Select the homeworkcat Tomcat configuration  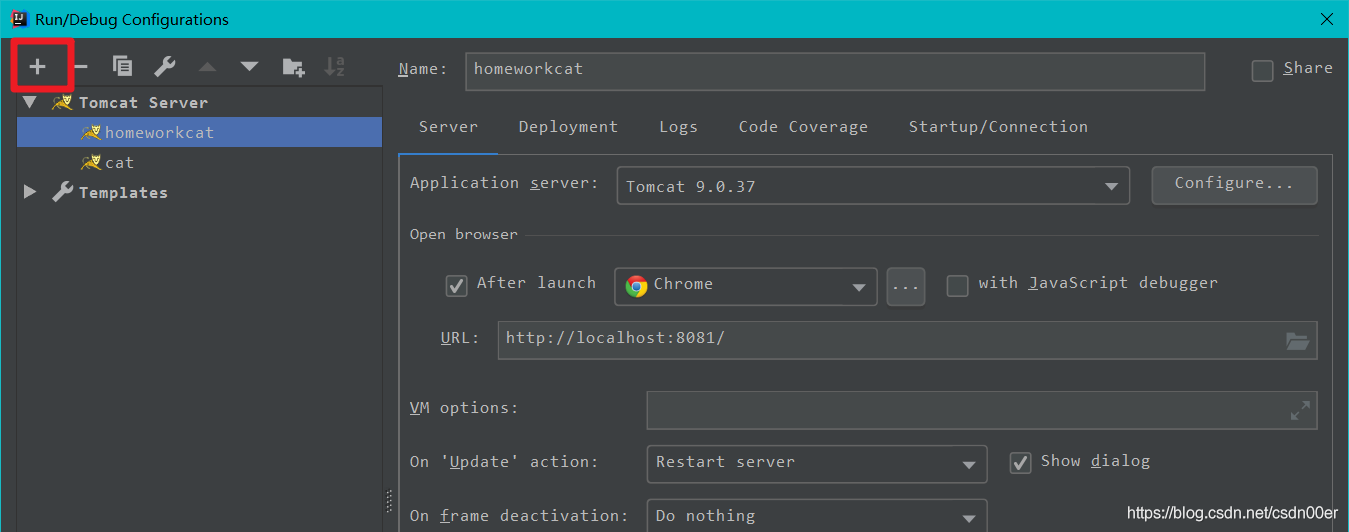point(199,132)
